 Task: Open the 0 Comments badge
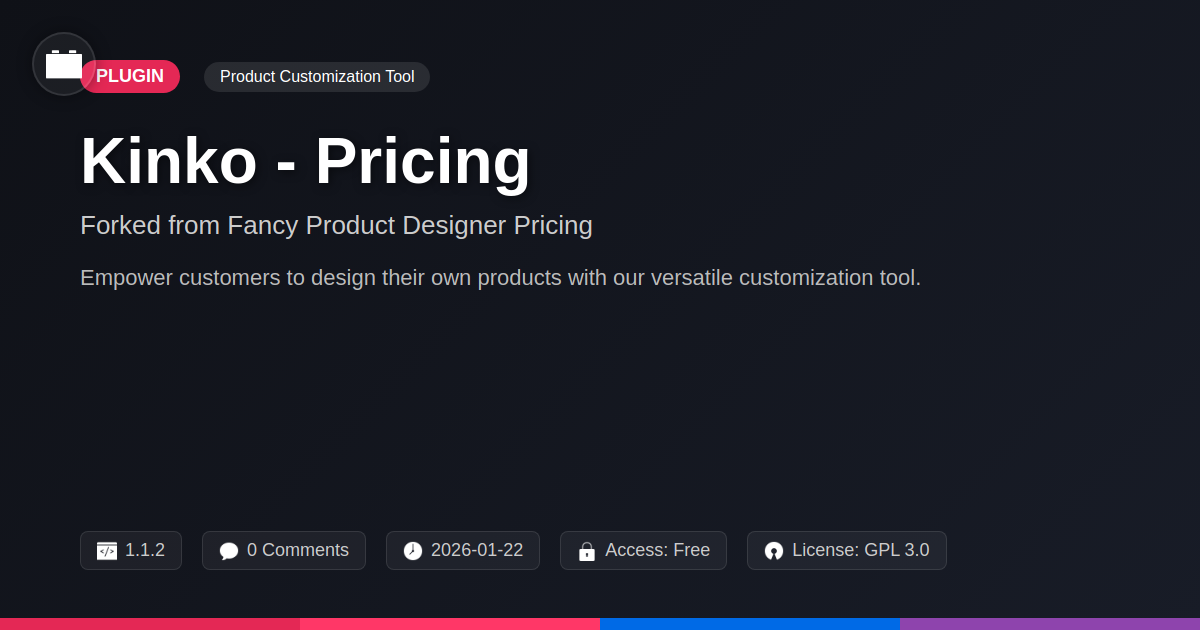pos(284,551)
